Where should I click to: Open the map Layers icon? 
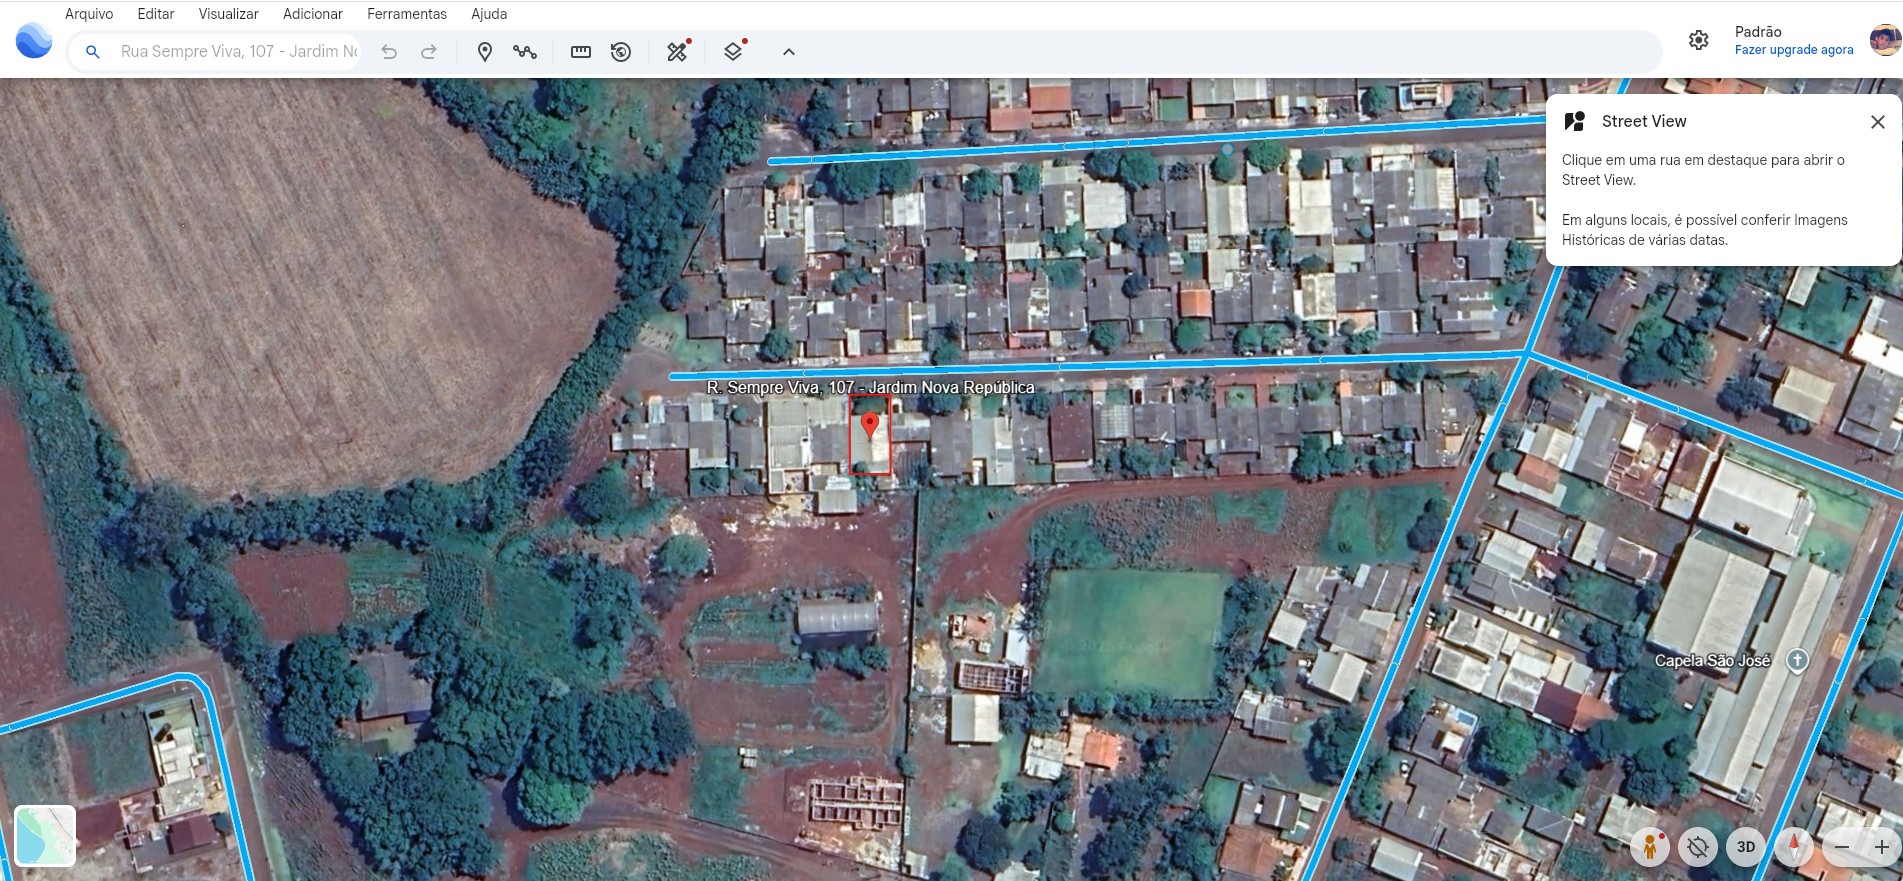point(734,51)
